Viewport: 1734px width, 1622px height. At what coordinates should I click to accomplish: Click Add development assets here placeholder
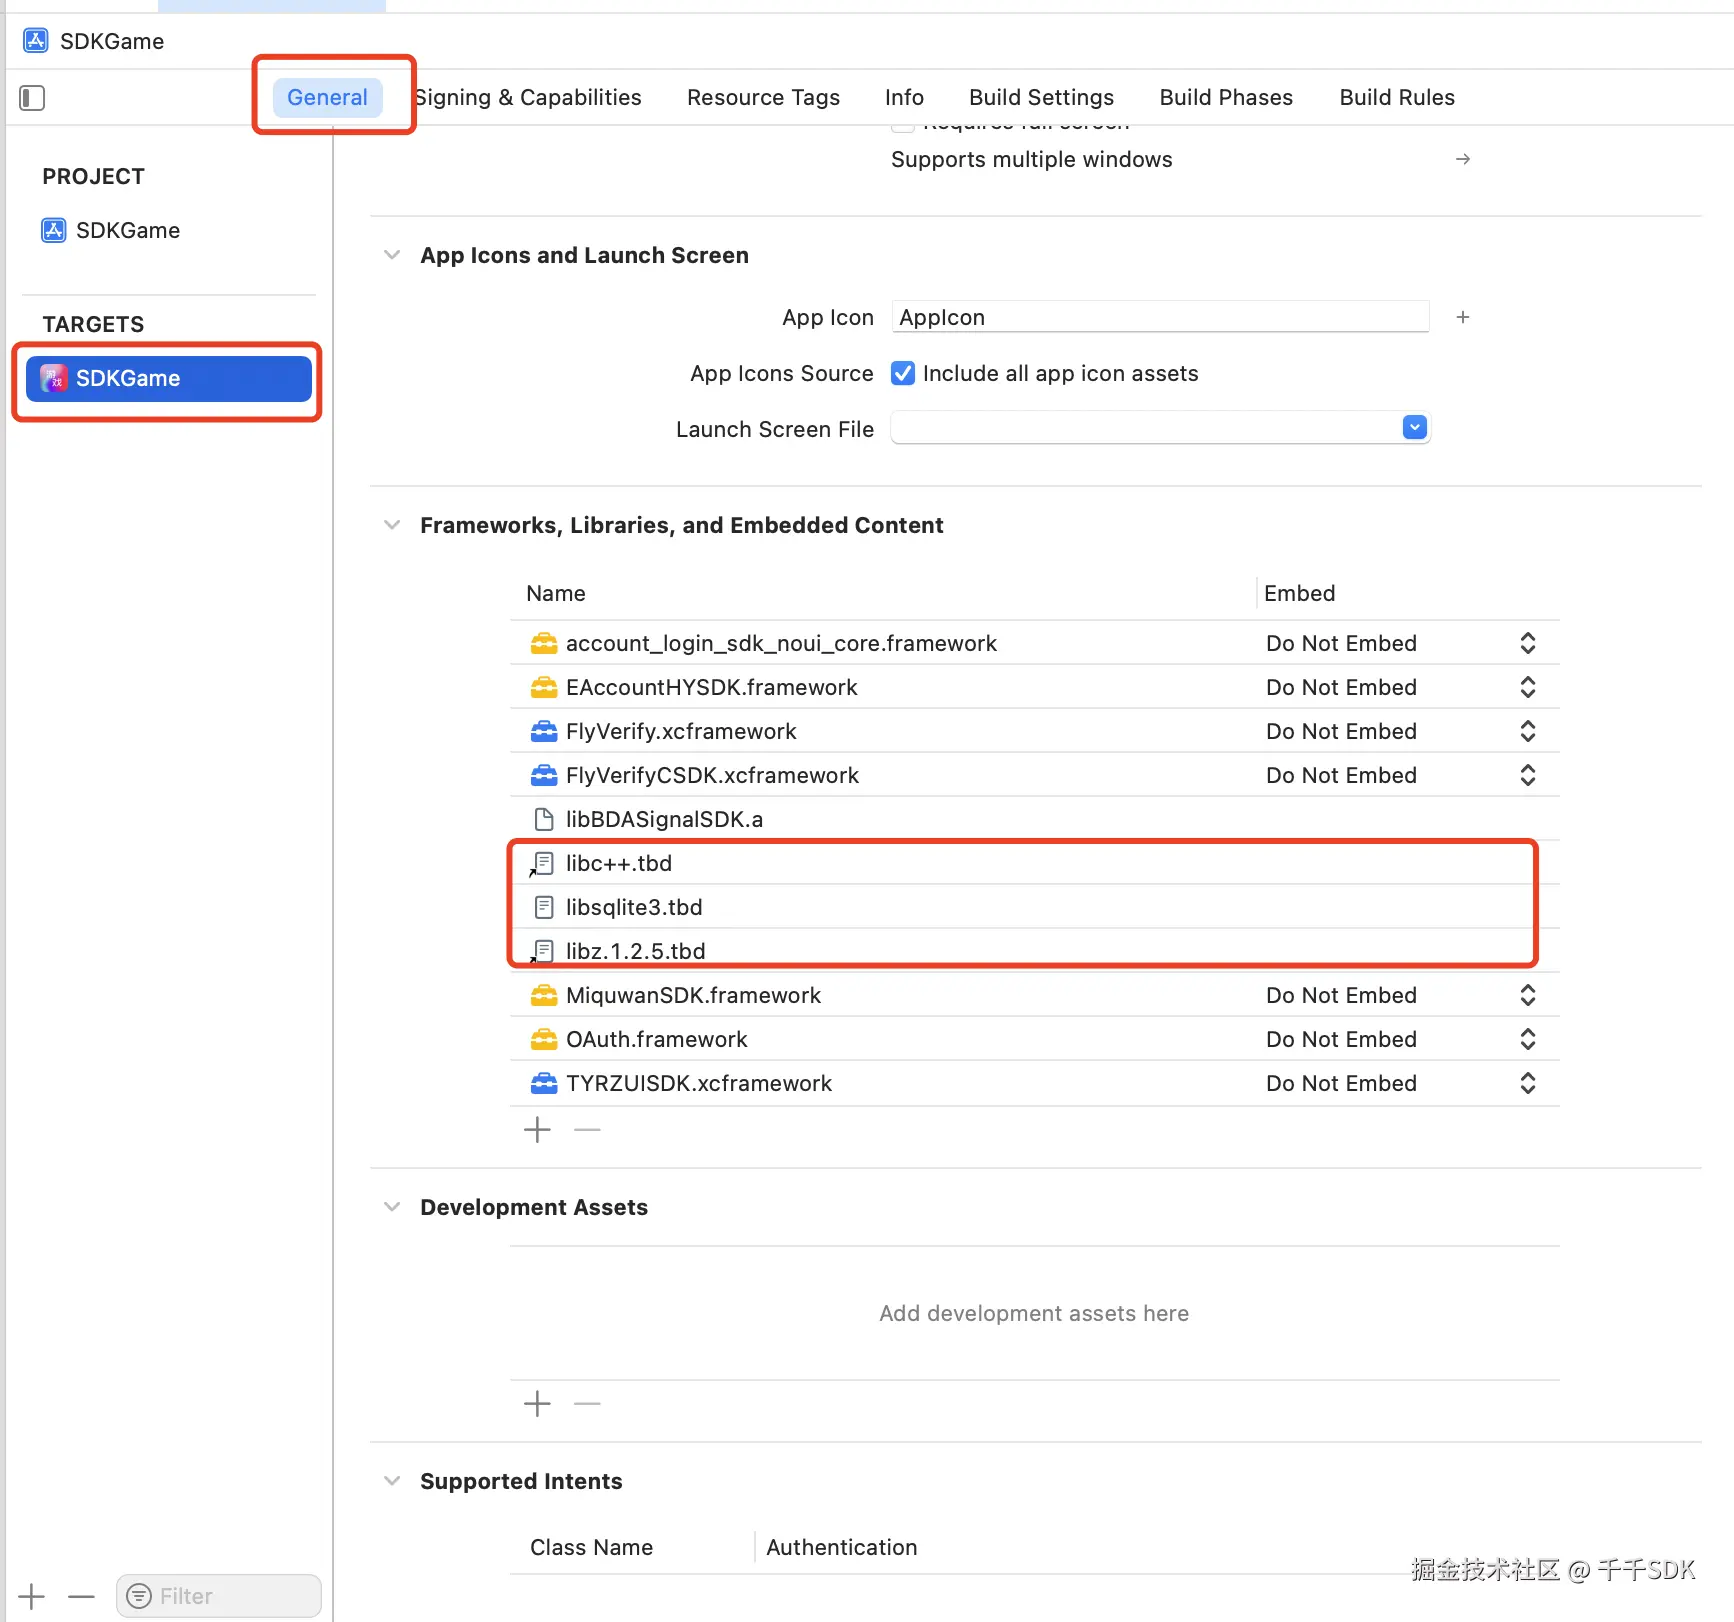pyautogui.click(x=1034, y=1313)
